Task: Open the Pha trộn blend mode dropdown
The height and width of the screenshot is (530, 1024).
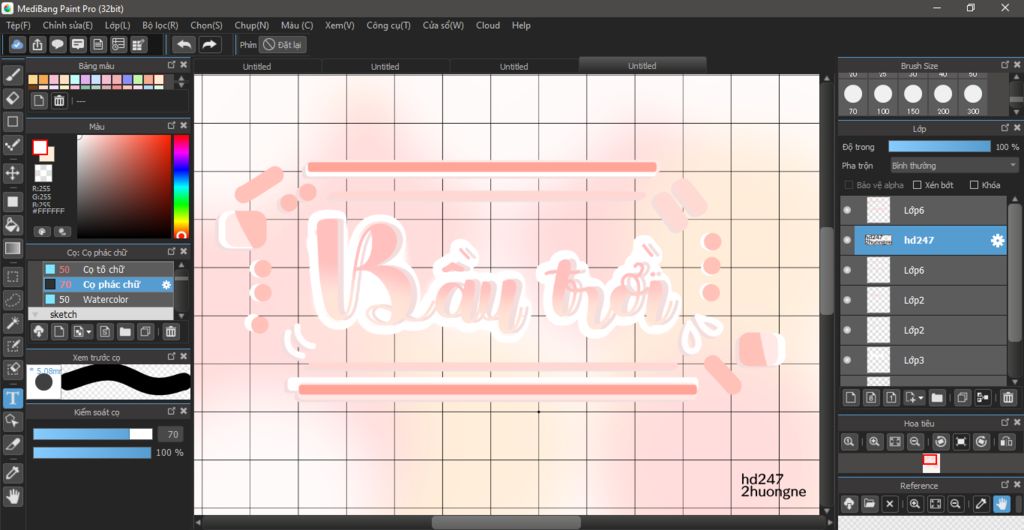Action: 954,166
